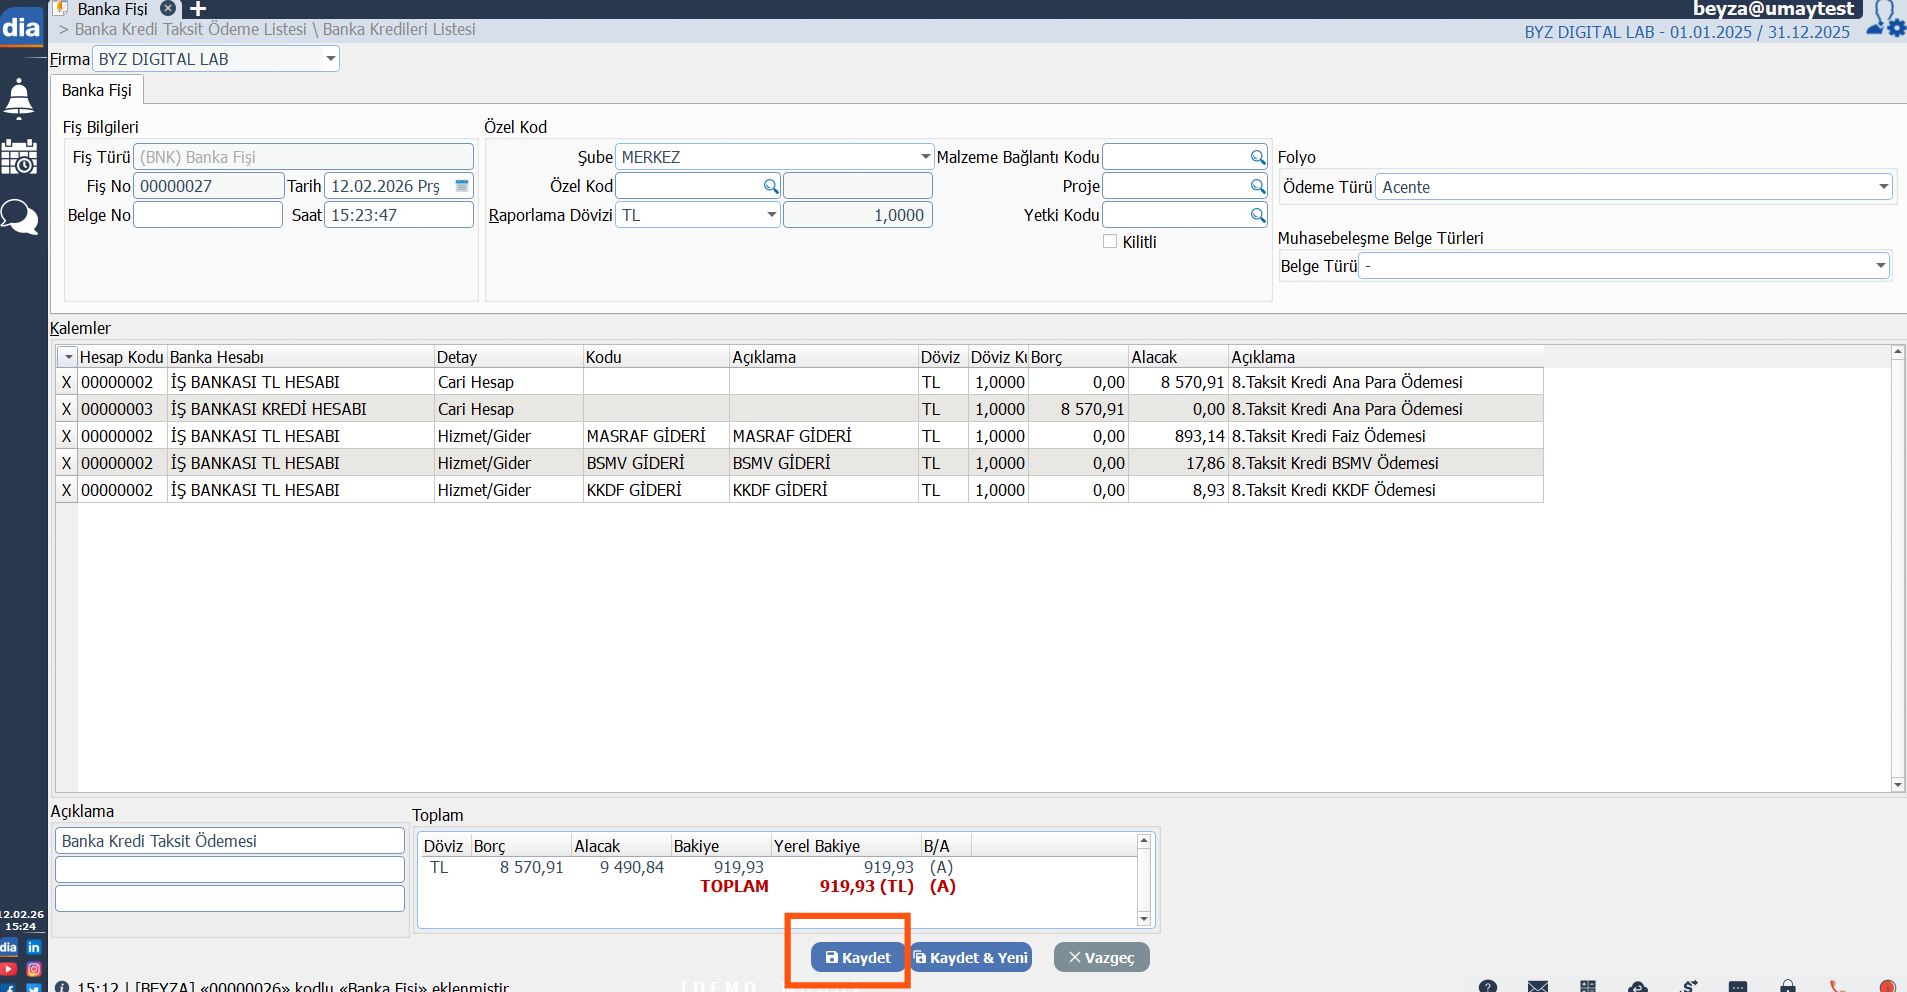The image size is (1907, 992).
Task: Open the calendar scheduler sidebar icon
Action: [19, 158]
